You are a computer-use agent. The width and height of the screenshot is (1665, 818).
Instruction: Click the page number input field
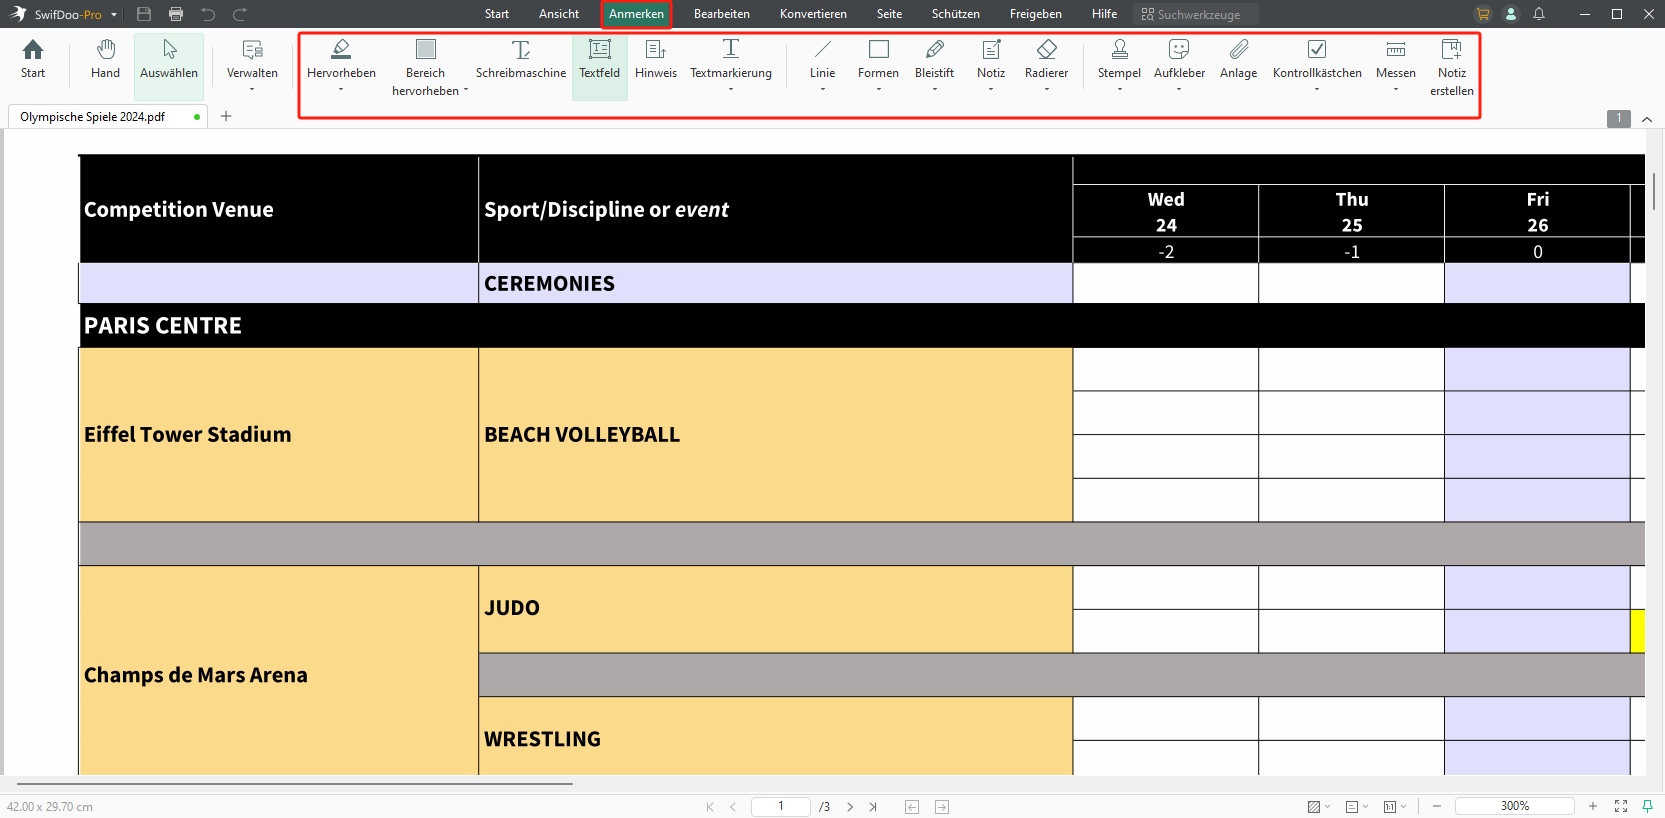pyautogui.click(x=781, y=806)
